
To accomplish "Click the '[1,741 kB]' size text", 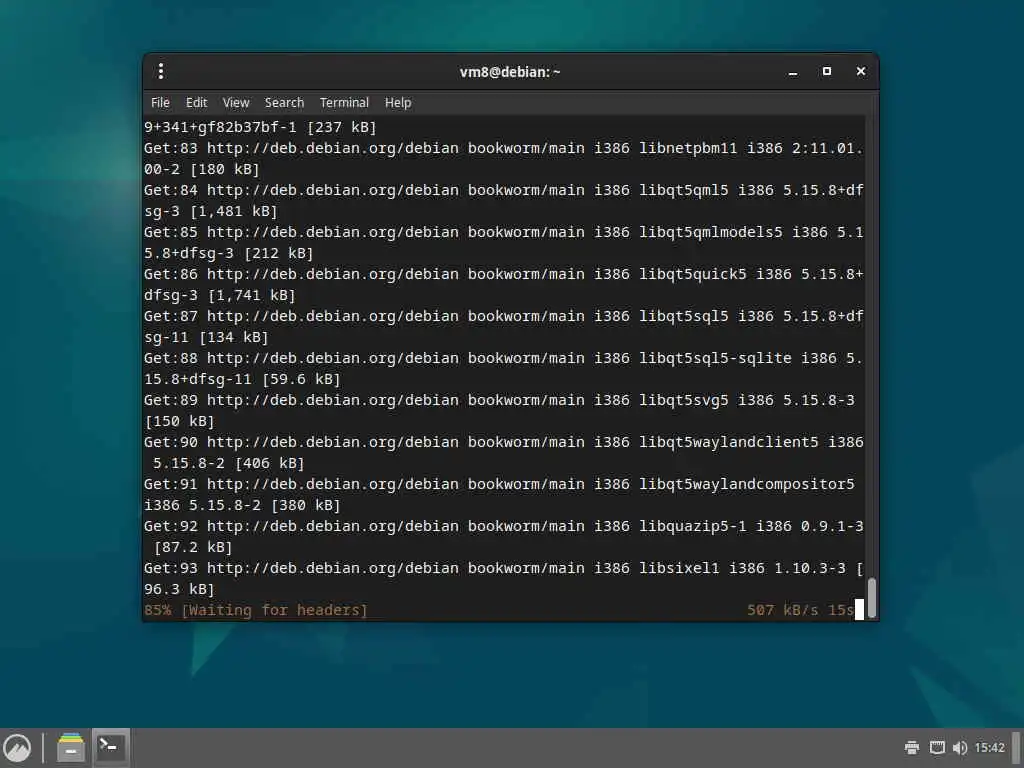I will tap(251, 295).
